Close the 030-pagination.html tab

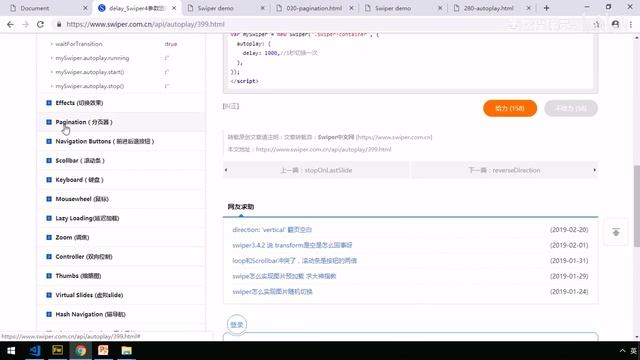click(351, 8)
